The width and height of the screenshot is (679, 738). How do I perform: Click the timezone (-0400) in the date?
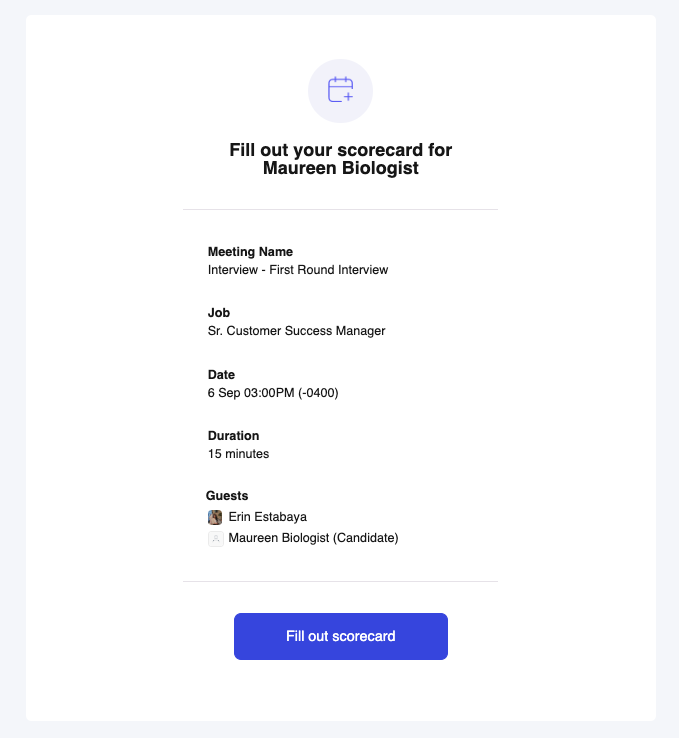click(x=317, y=393)
